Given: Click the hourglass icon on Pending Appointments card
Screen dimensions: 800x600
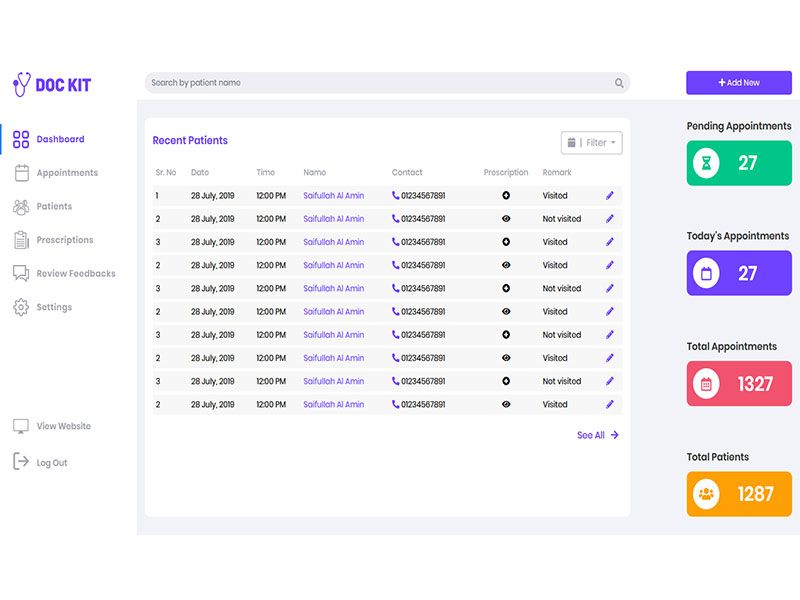Looking at the screenshot, I should tap(707, 163).
